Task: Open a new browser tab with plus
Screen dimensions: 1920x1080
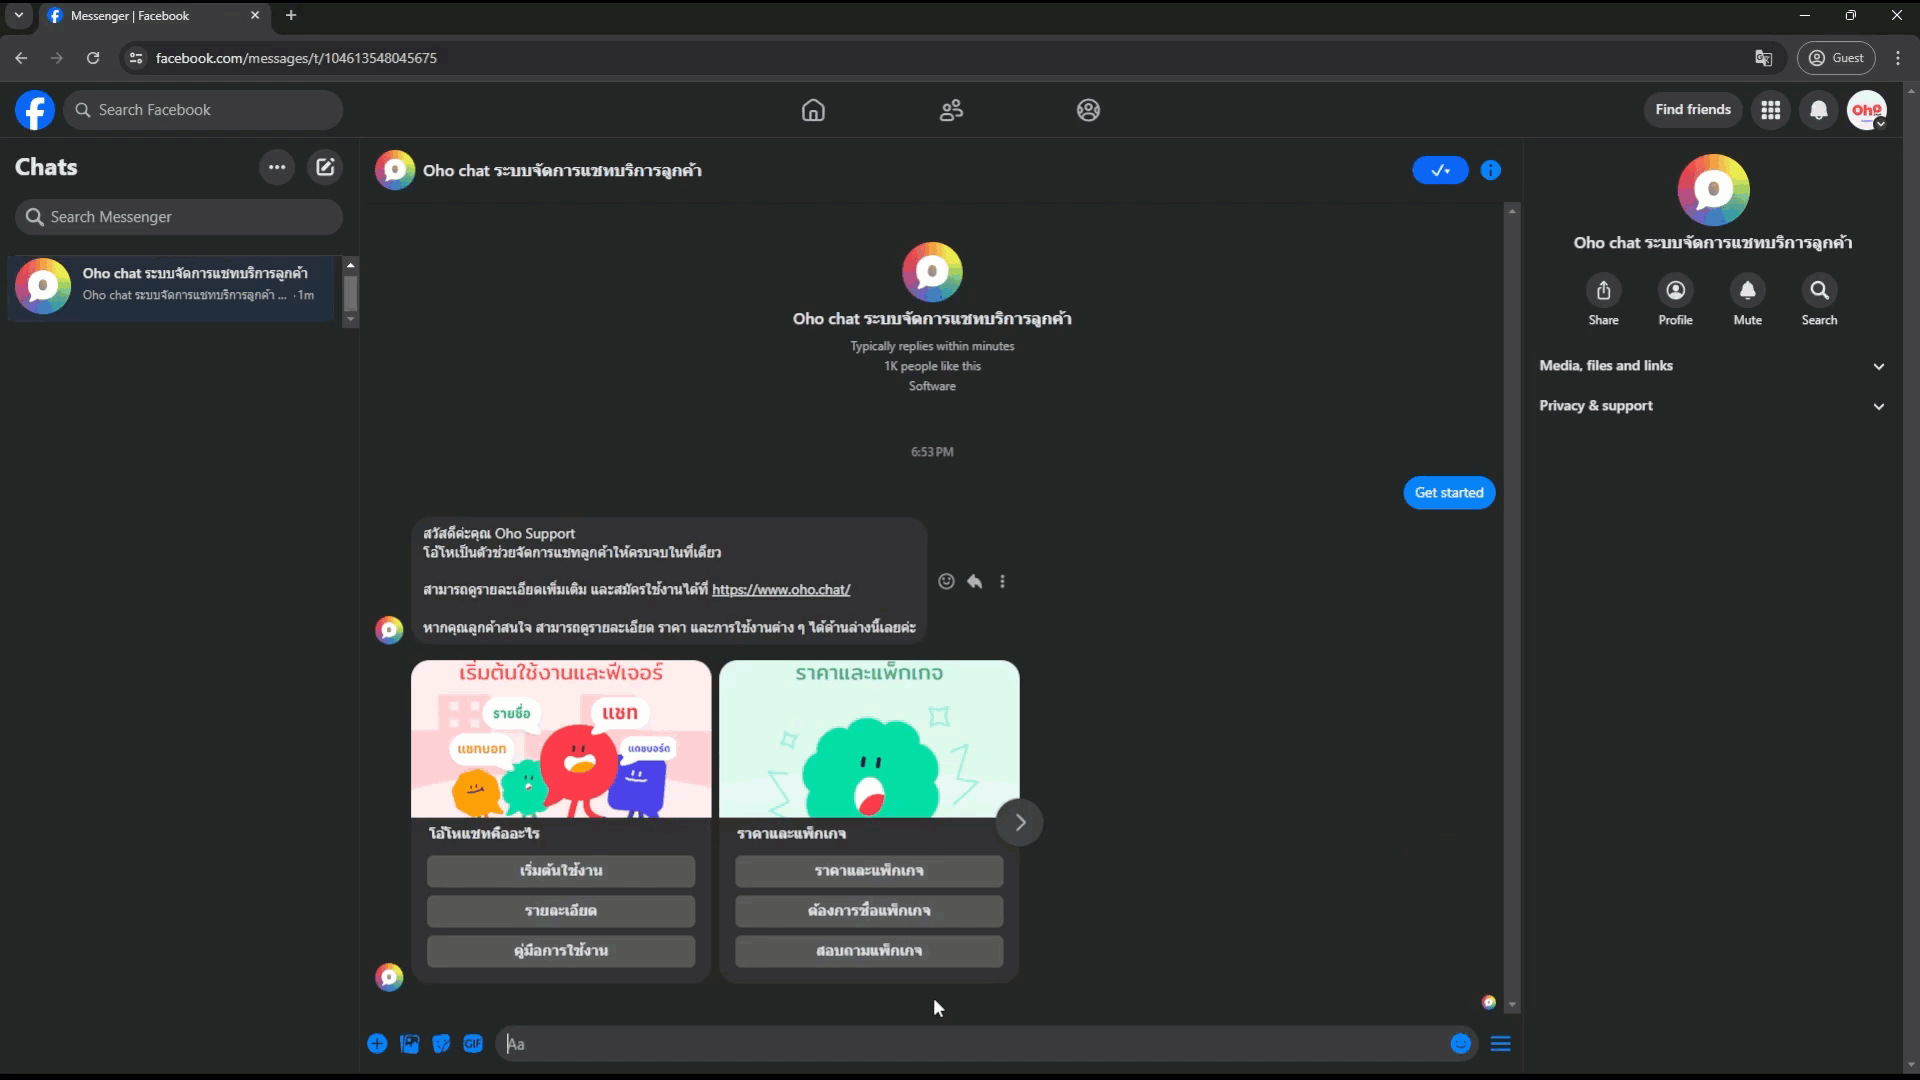Action: pyautogui.click(x=291, y=15)
